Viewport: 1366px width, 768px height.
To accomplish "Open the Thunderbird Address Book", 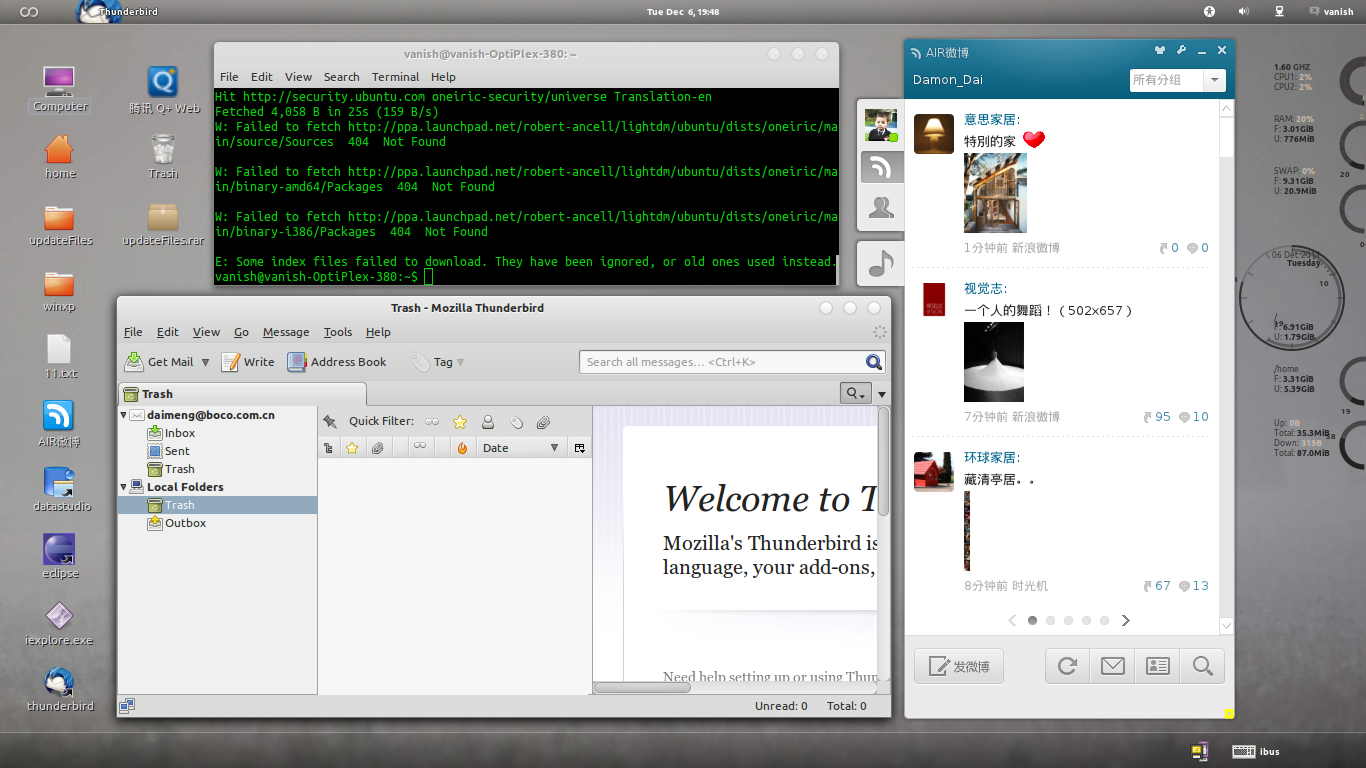I will coord(337,362).
